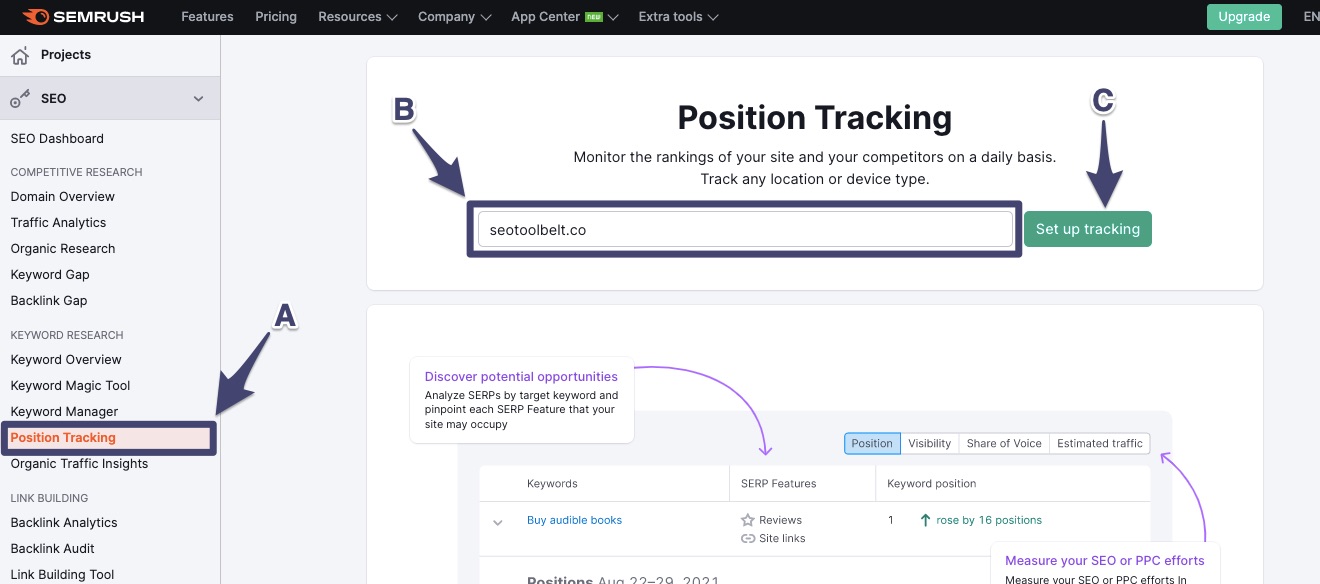Viewport: 1320px width, 584px height.
Task: Click the Reviews star icon
Action: pos(747,520)
